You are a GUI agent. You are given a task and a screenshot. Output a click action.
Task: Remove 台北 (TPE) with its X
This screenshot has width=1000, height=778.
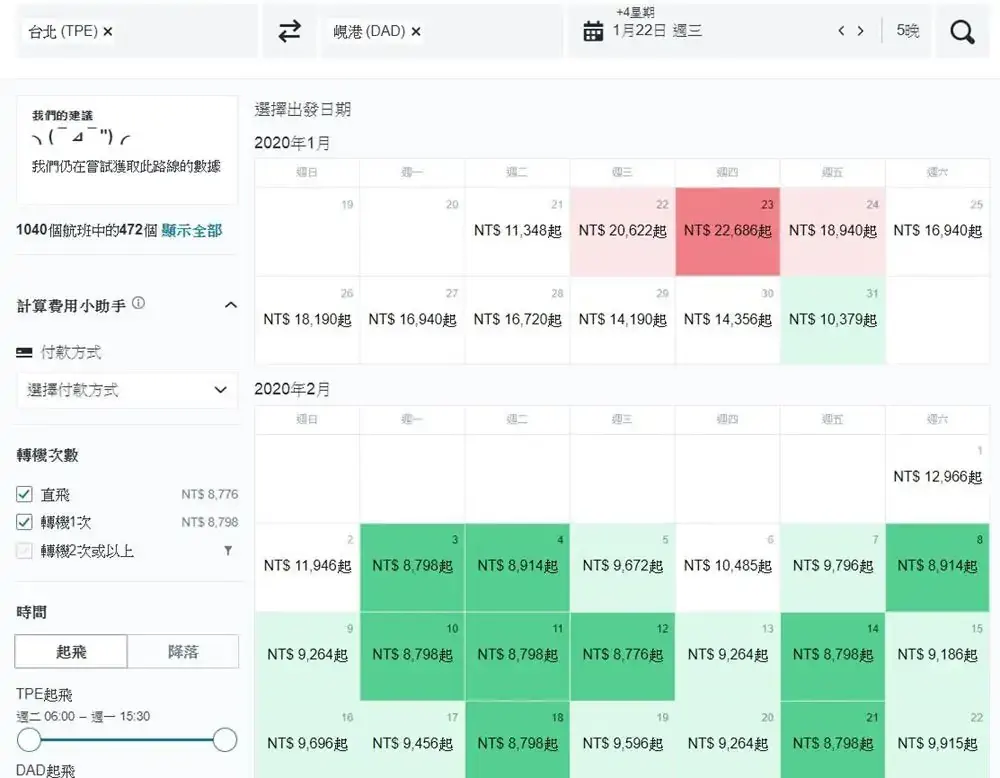[x=108, y=32]
